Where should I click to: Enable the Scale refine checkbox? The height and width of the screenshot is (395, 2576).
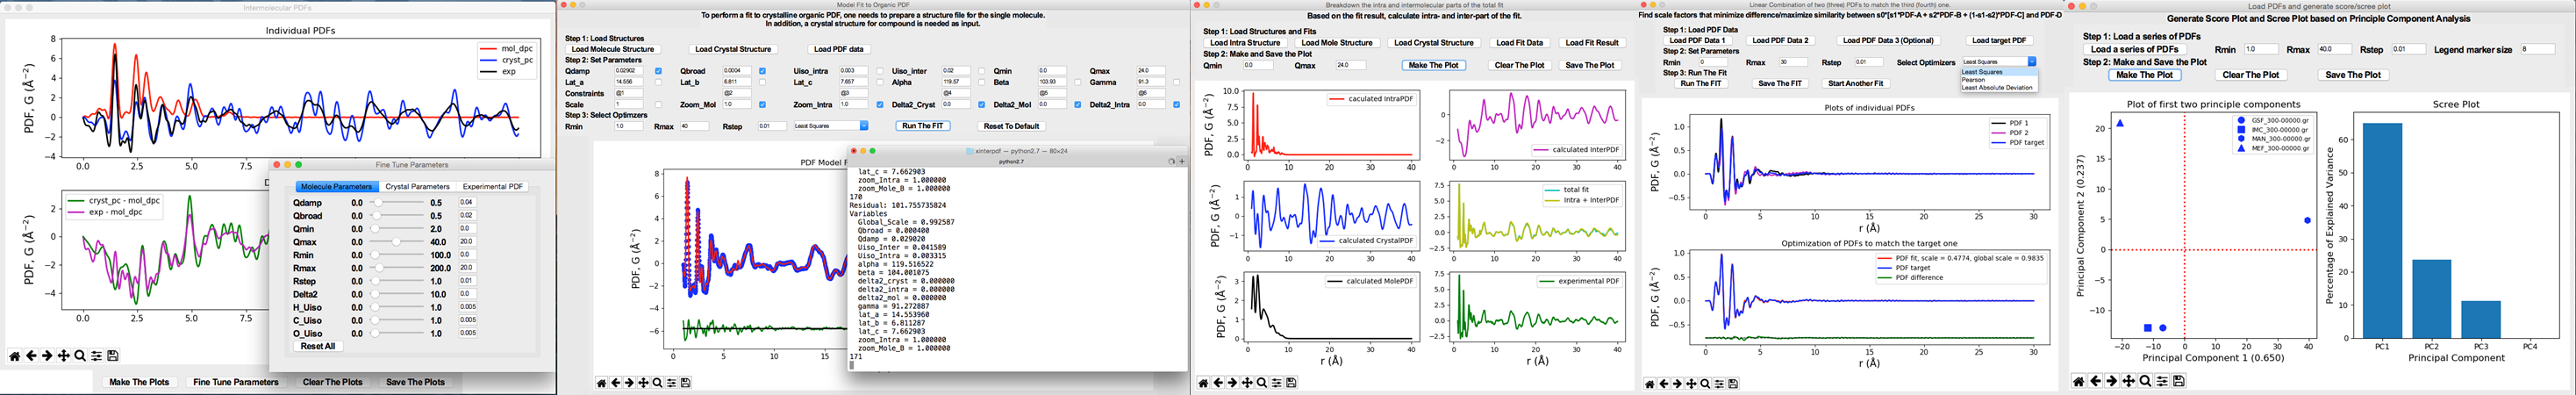(x=658, y=104)
